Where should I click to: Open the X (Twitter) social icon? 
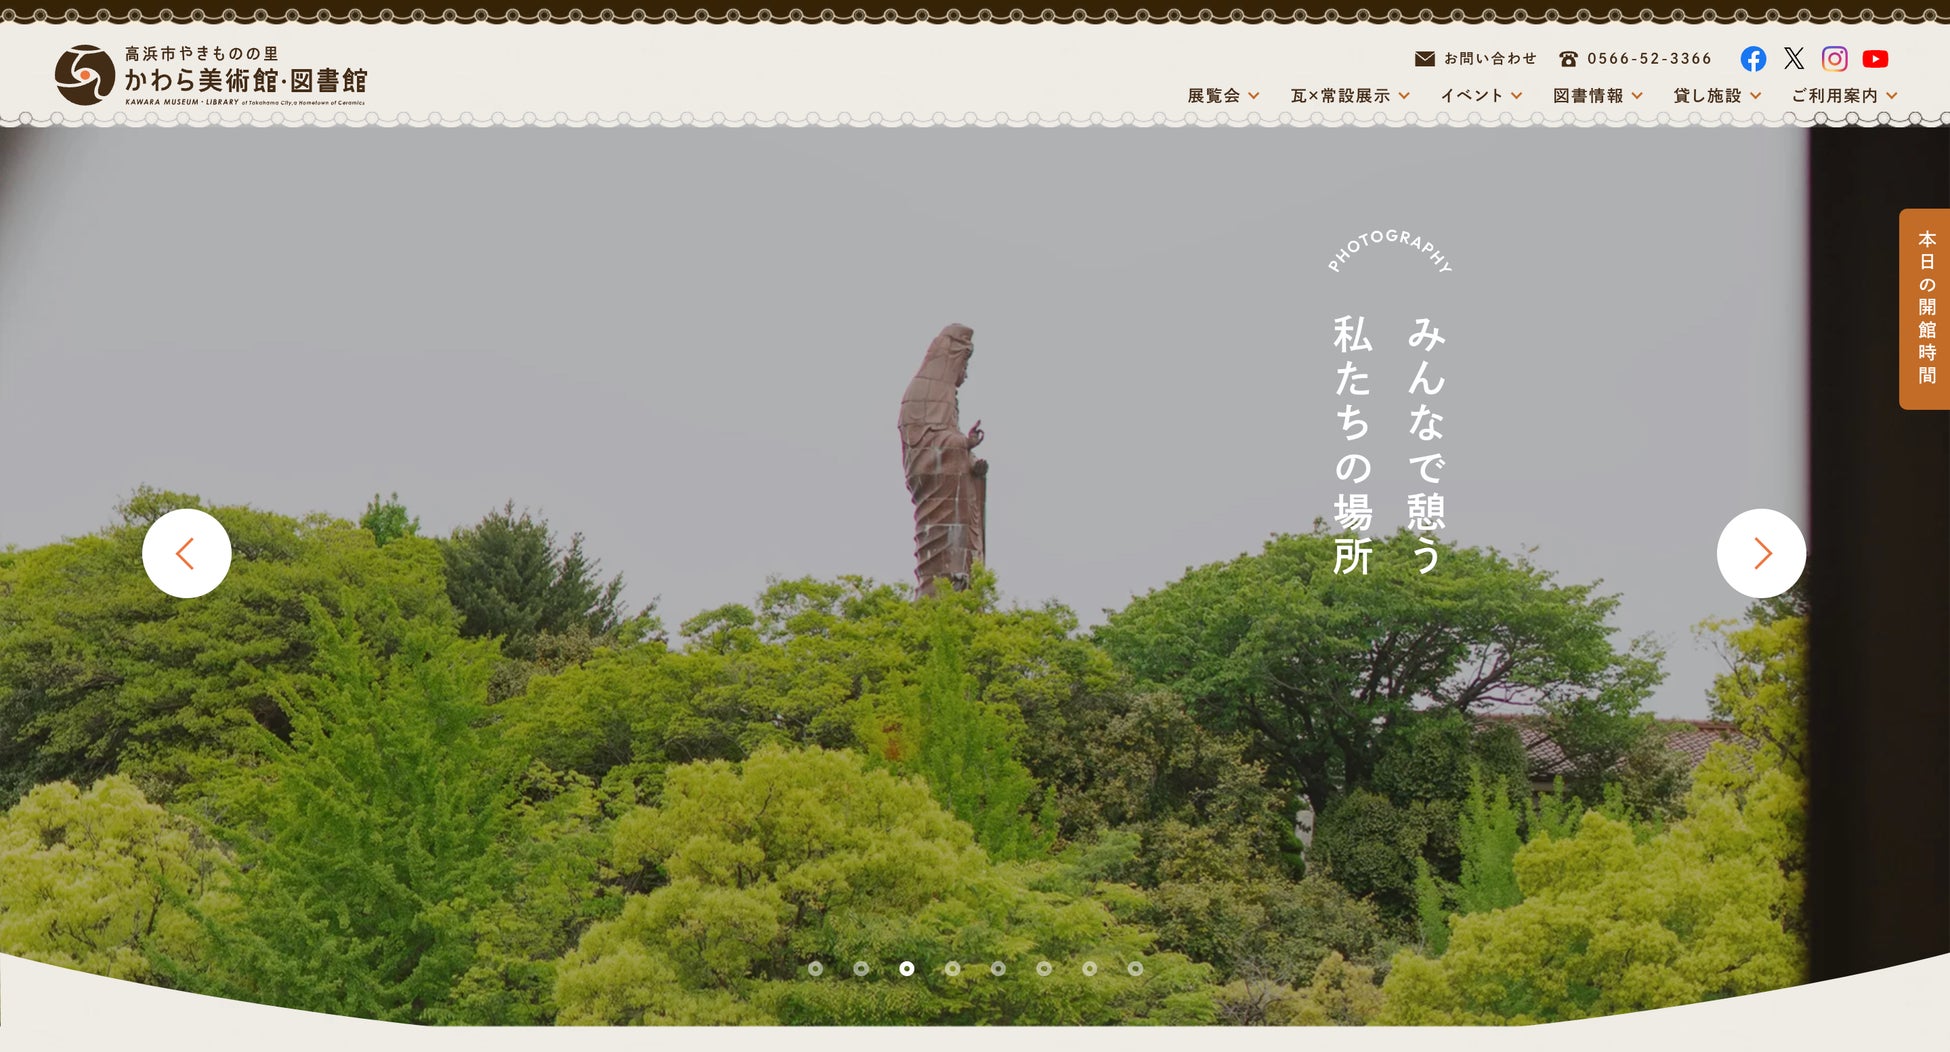(x=1794, y=59)
